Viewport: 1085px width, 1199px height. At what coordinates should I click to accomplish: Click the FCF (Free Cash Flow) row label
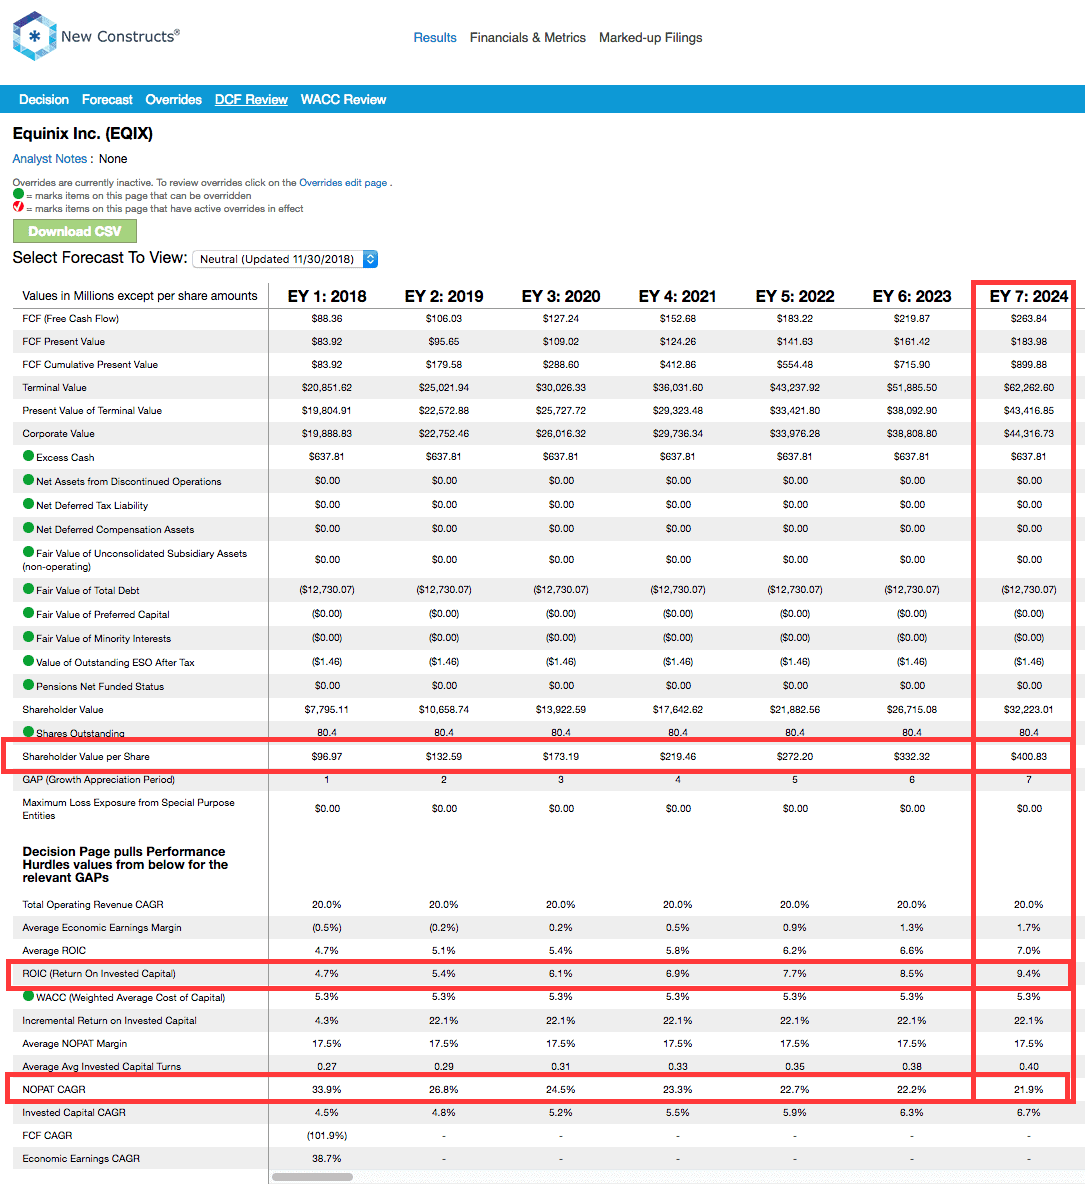tap(70, 318)
